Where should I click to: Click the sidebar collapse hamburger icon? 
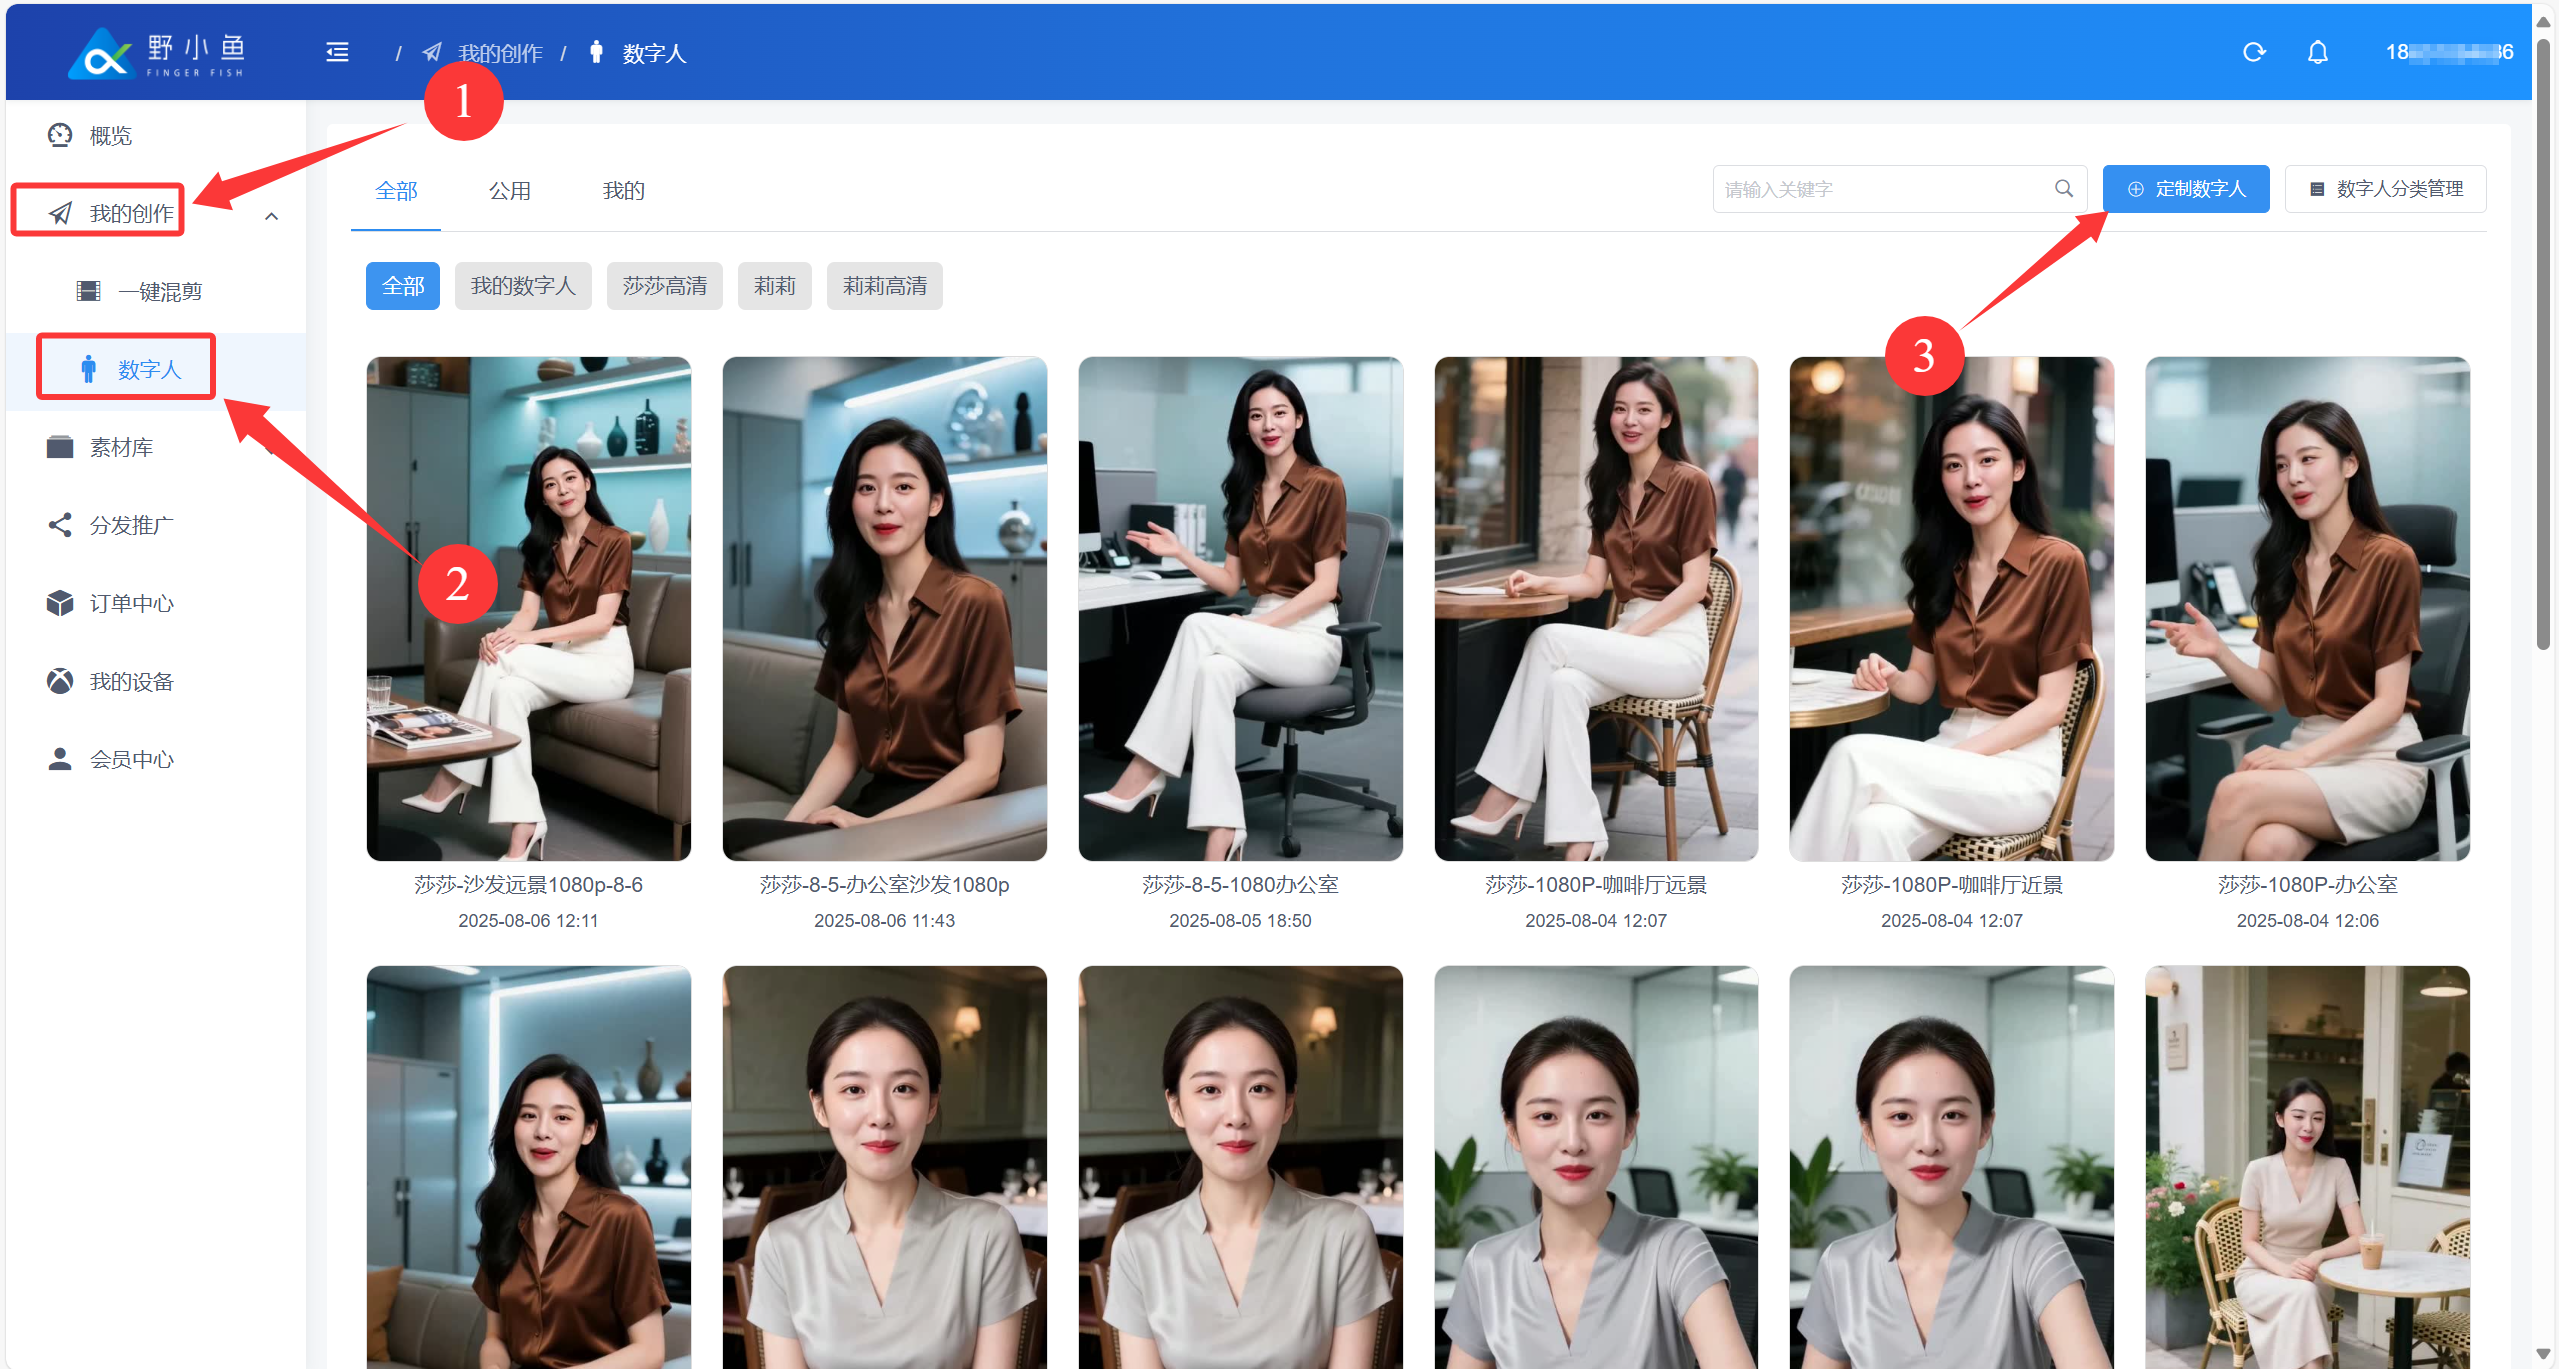pos(337,52)
